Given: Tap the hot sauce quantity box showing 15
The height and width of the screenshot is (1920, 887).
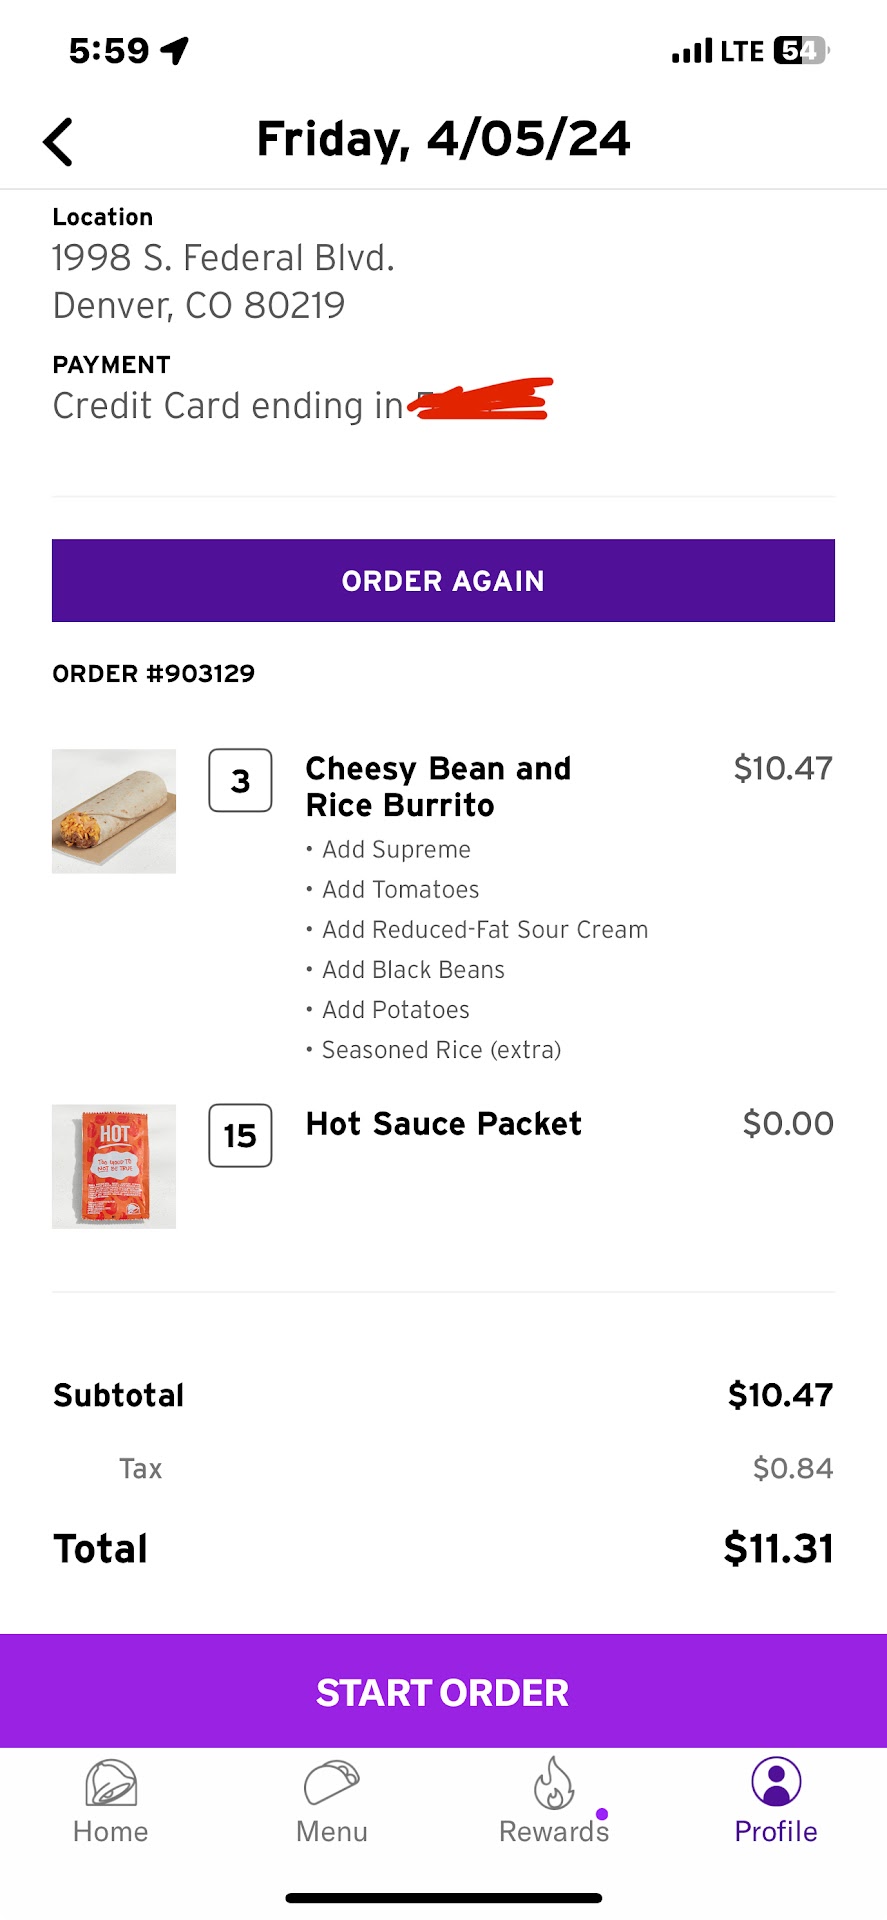Looking at the screenshot, I should coord(240,1136).
